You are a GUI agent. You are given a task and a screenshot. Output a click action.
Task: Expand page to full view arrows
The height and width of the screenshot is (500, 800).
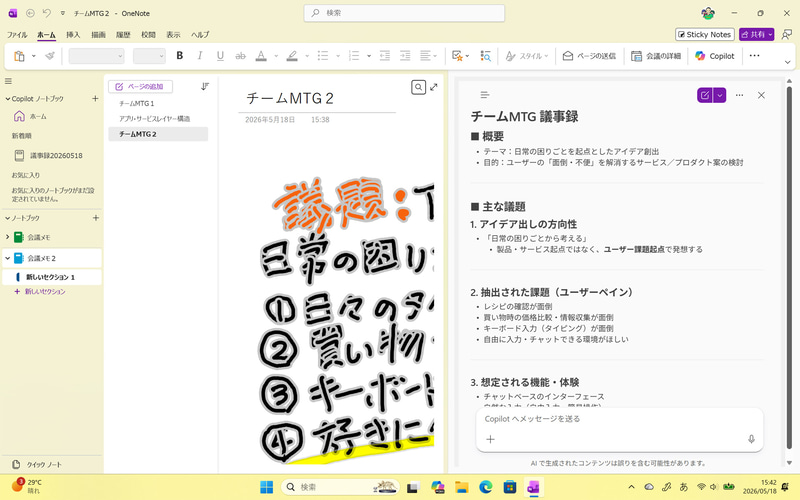pyautogui.click(x=434, y=87)
